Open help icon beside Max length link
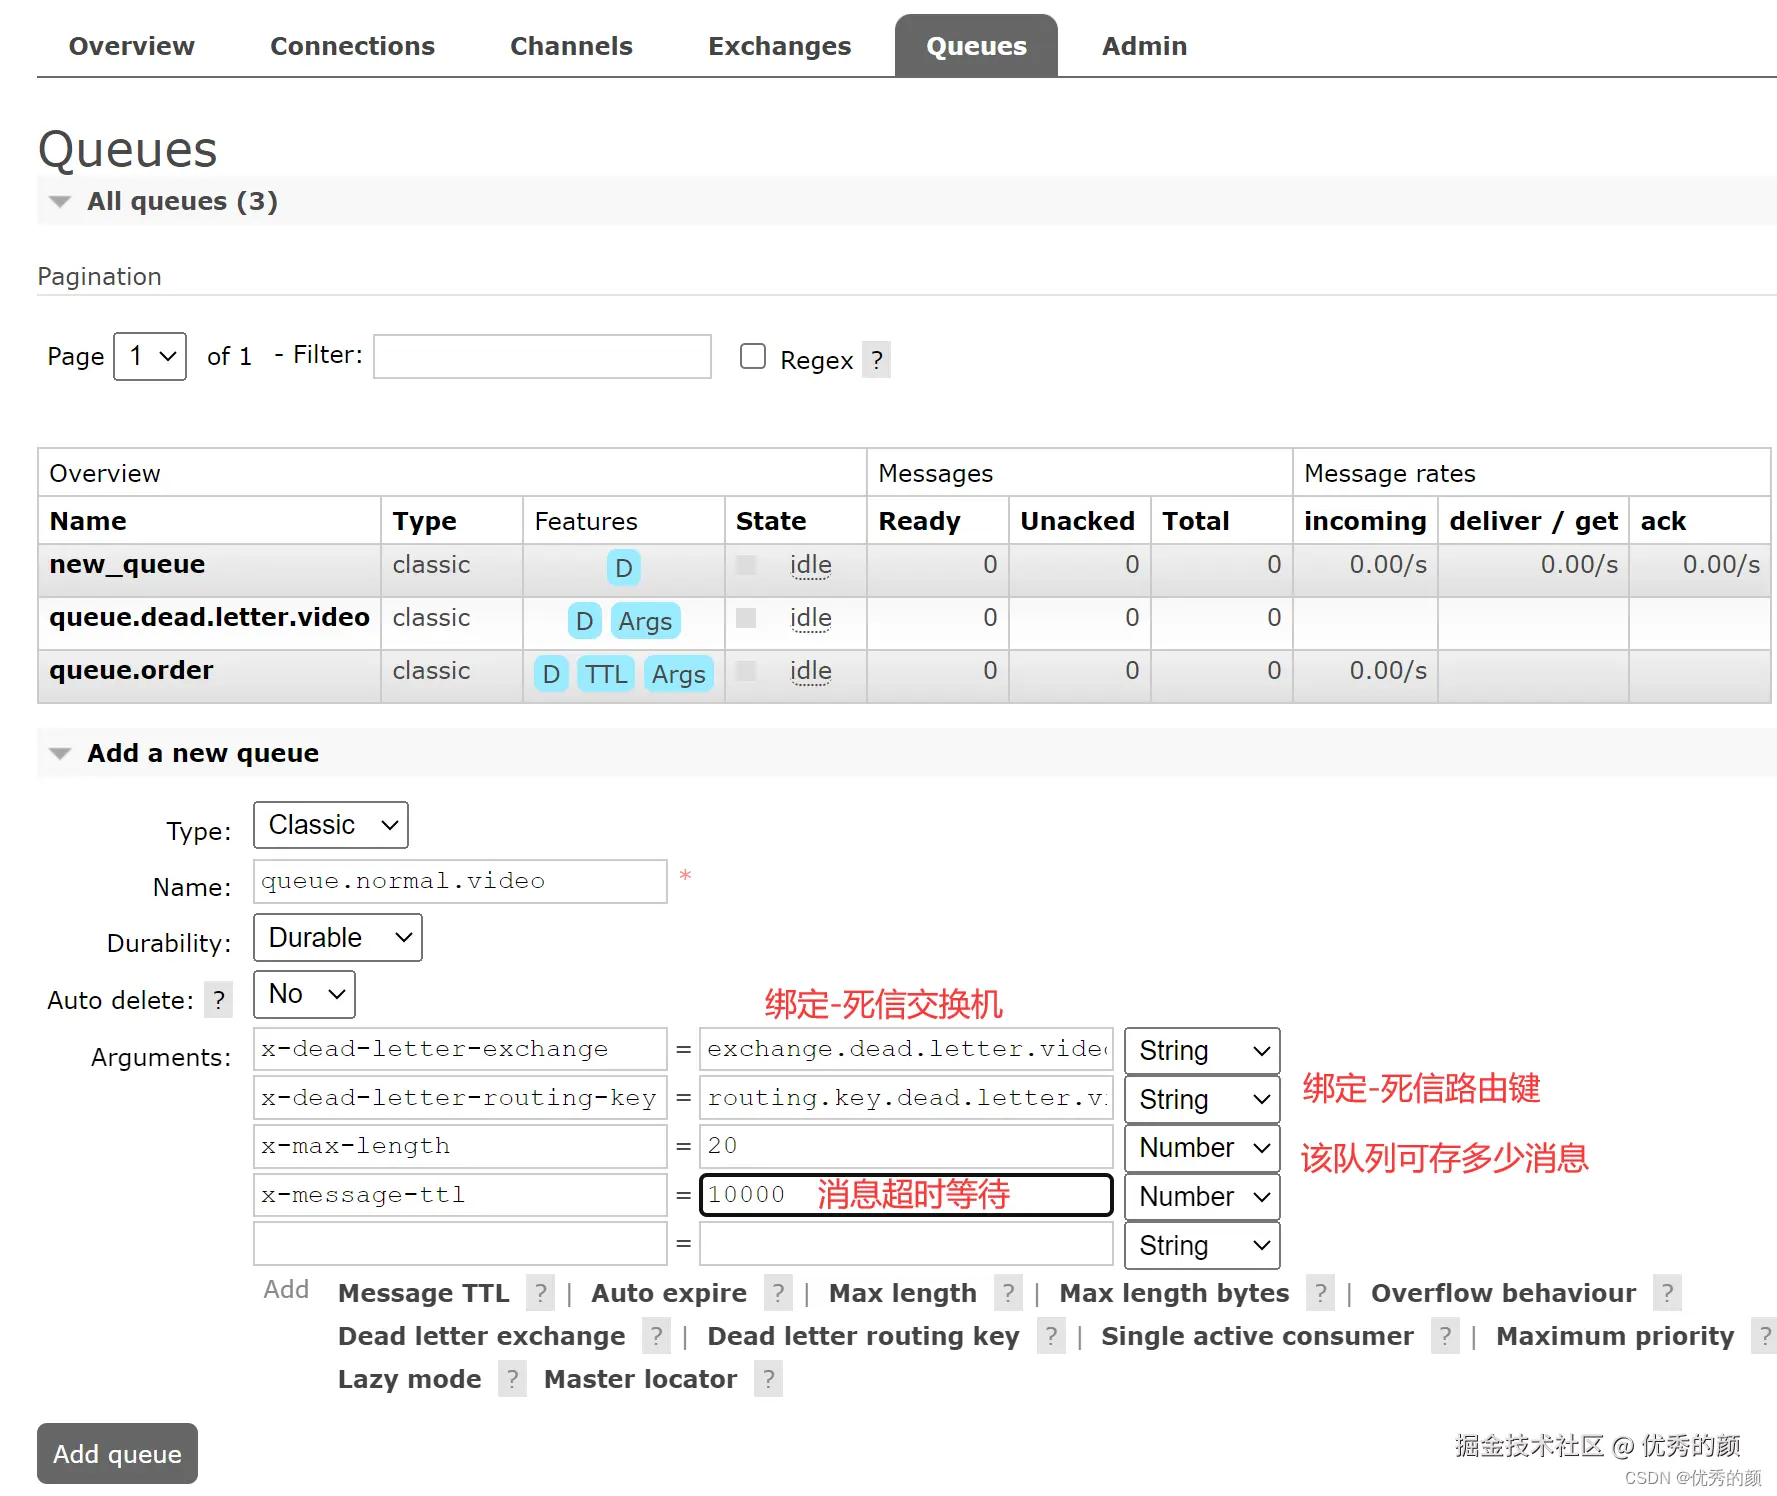The image size is (1777, 1496). [x=1008, y=1293]
